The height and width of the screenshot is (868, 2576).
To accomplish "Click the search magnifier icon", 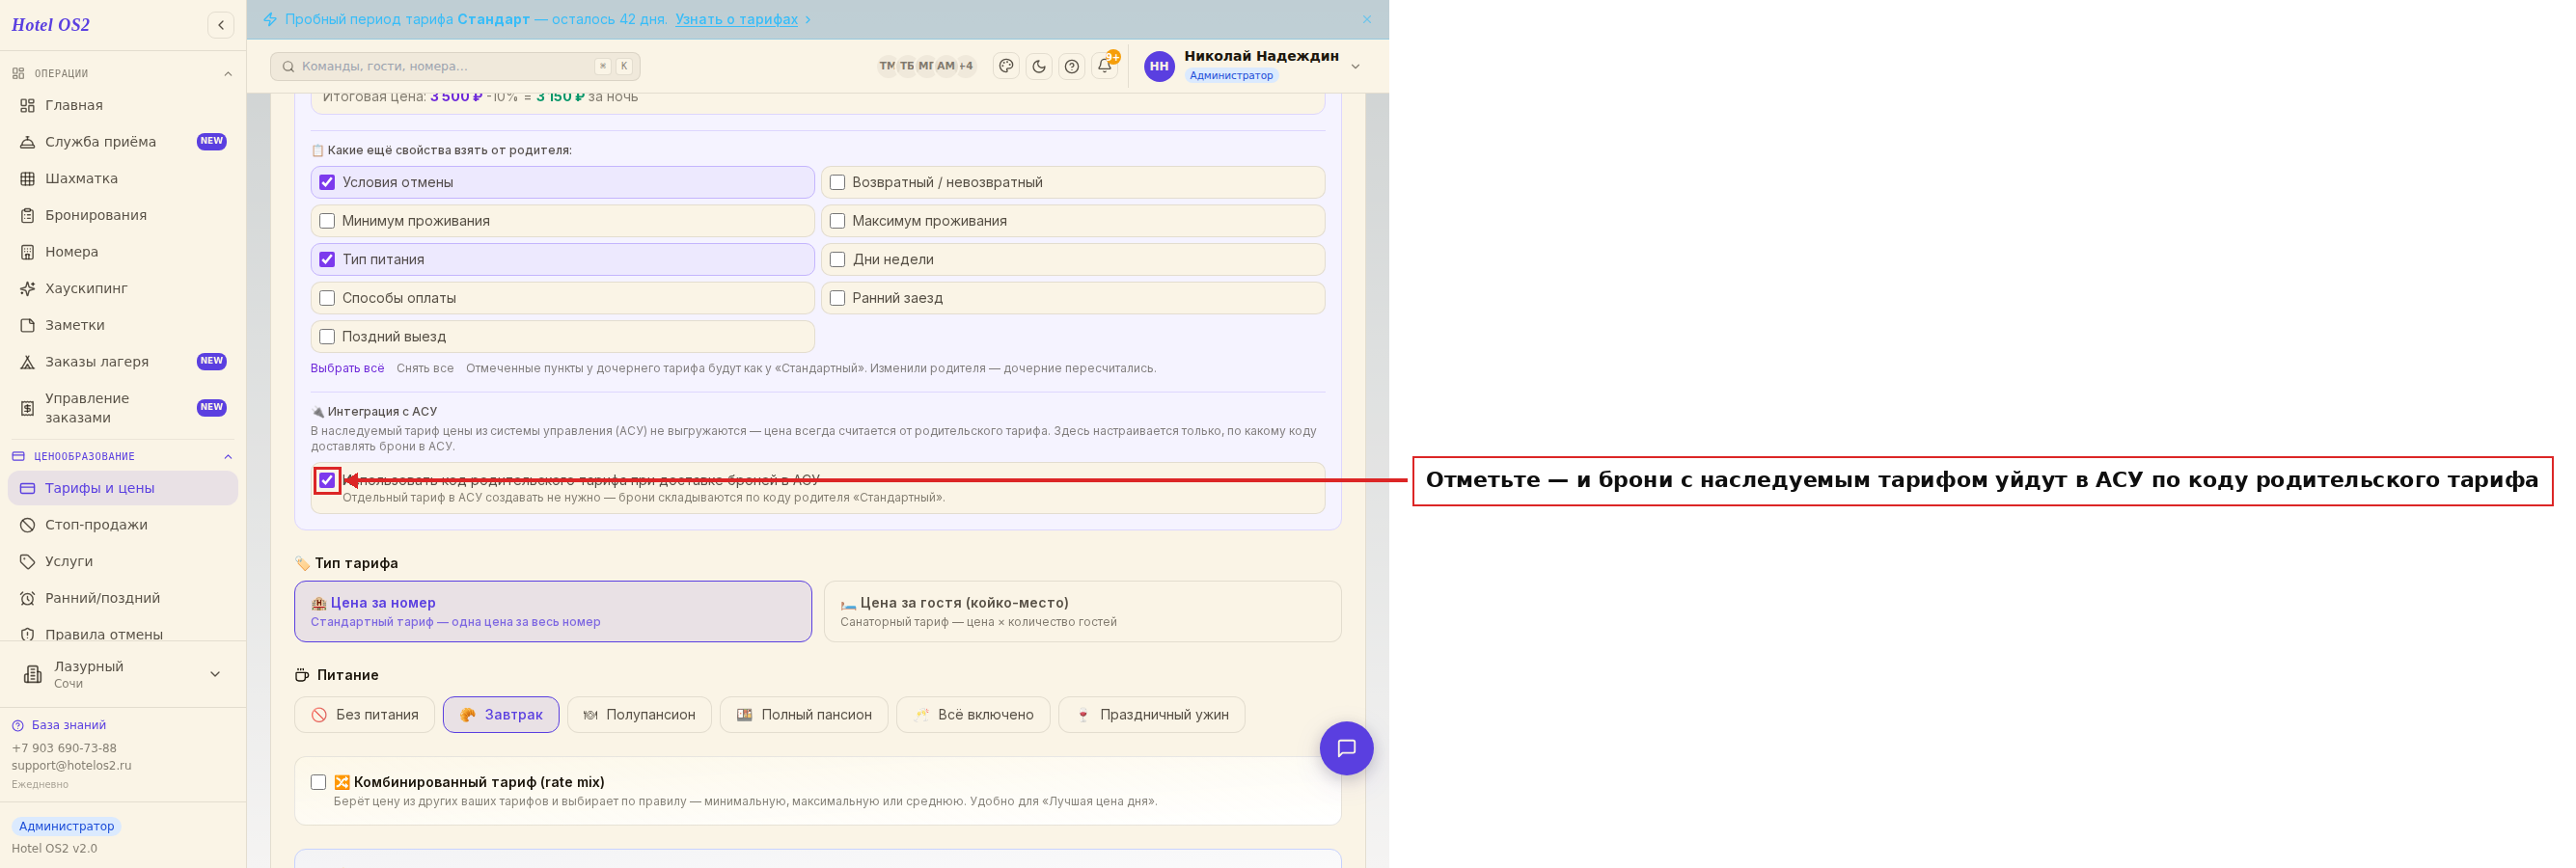I will point(288,66).
